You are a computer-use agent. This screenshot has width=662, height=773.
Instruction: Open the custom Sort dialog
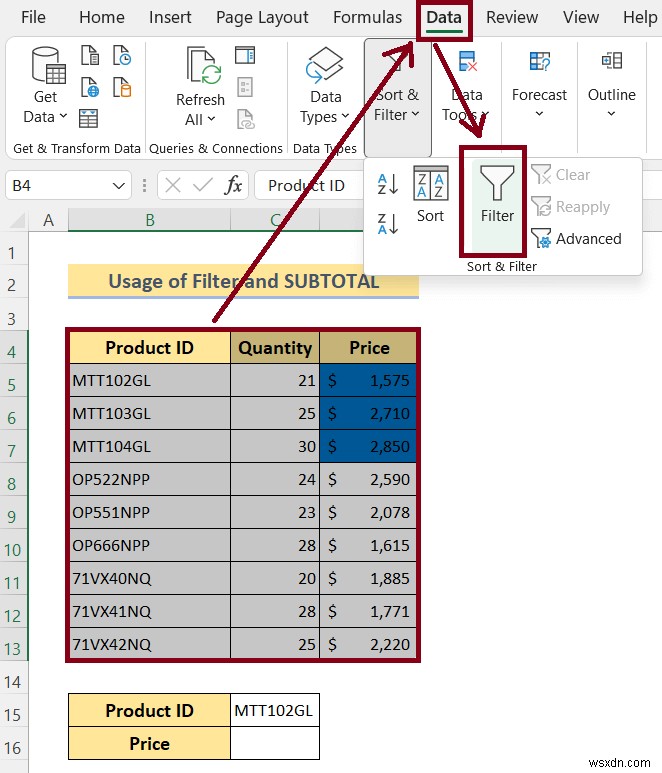[430, 194]
